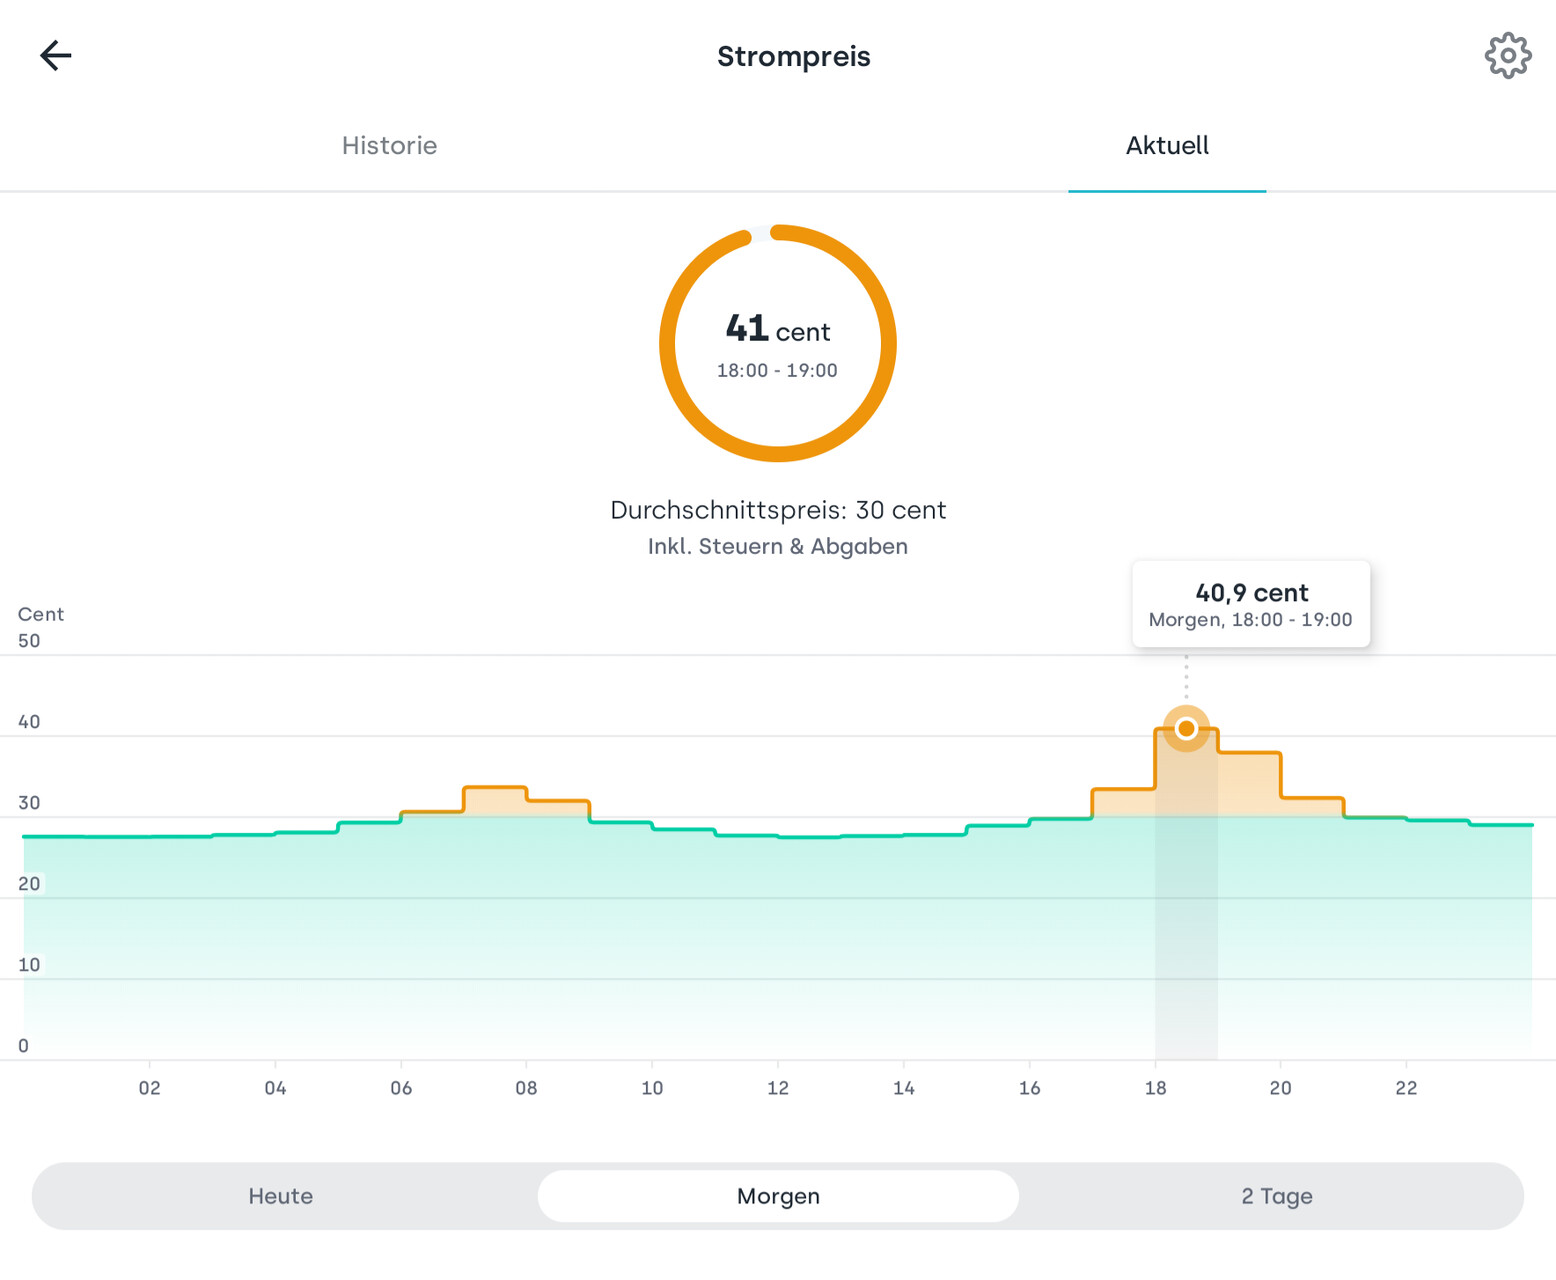Open settings via the gear icon
Image resolution: width=1556 pixels, height=1280 pixels.
click(x=1507, y=55)
